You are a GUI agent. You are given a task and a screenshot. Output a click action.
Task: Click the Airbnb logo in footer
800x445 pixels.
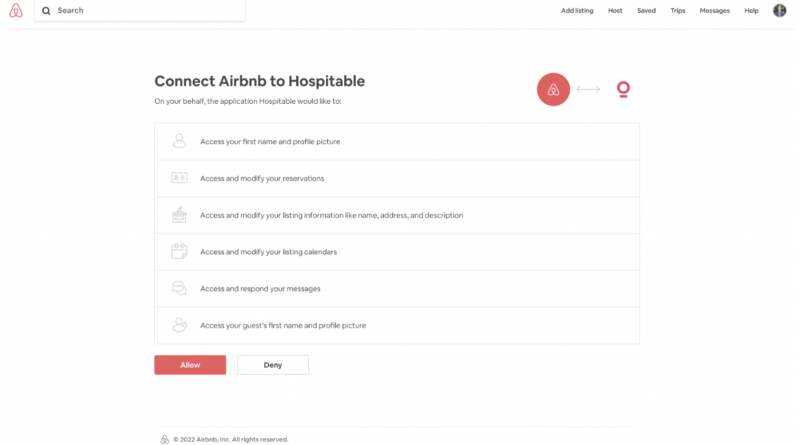(165, 439)
